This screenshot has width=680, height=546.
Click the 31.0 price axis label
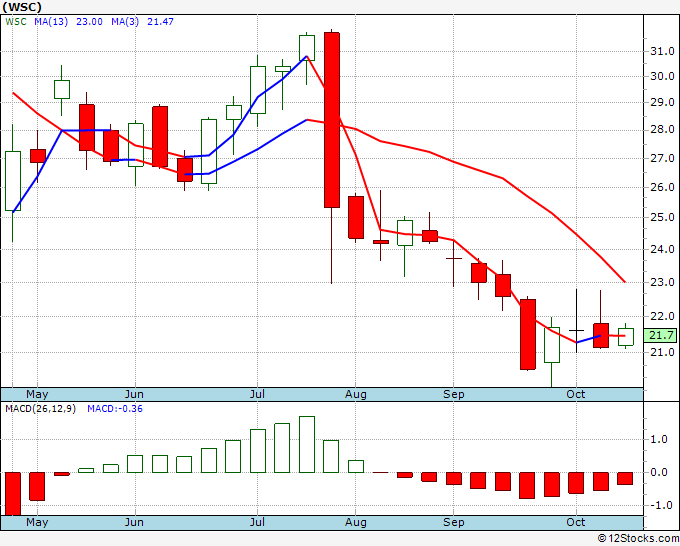[x=662, y=51]
